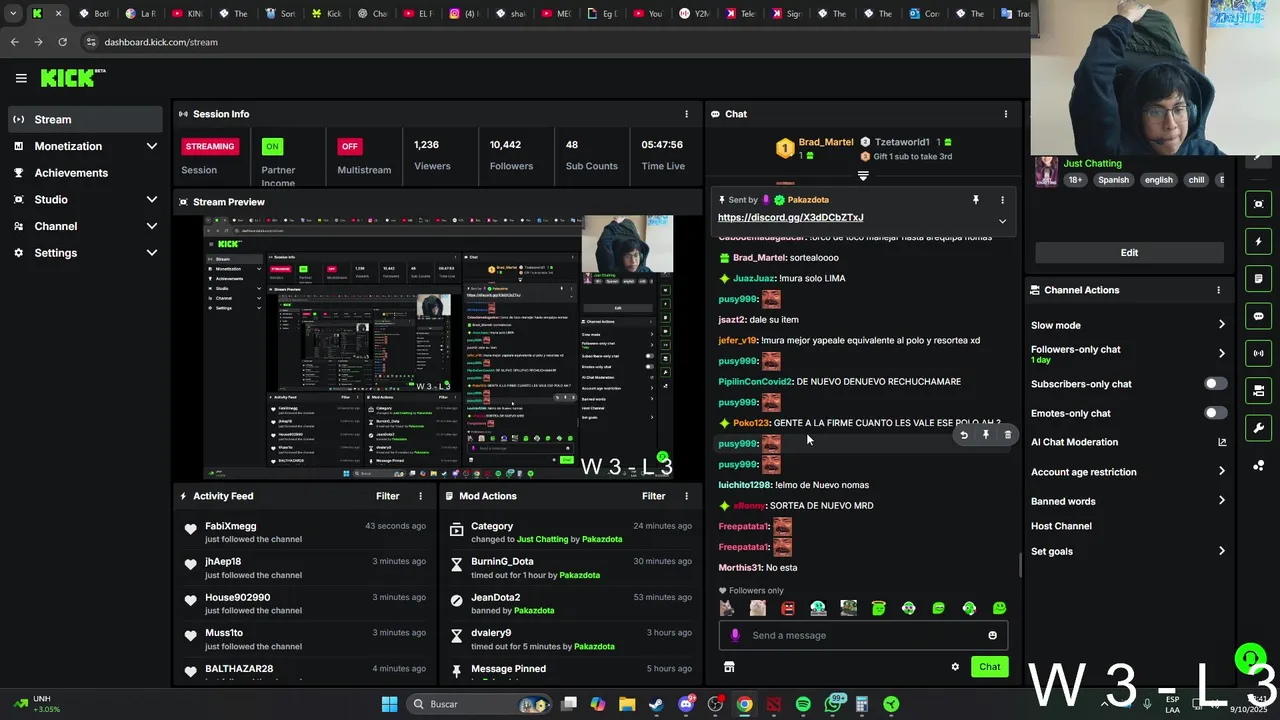The height and width of the screenshot is (720, 1280).
Task: Open Spotify from the taskbar
Action: pos(803,704)
